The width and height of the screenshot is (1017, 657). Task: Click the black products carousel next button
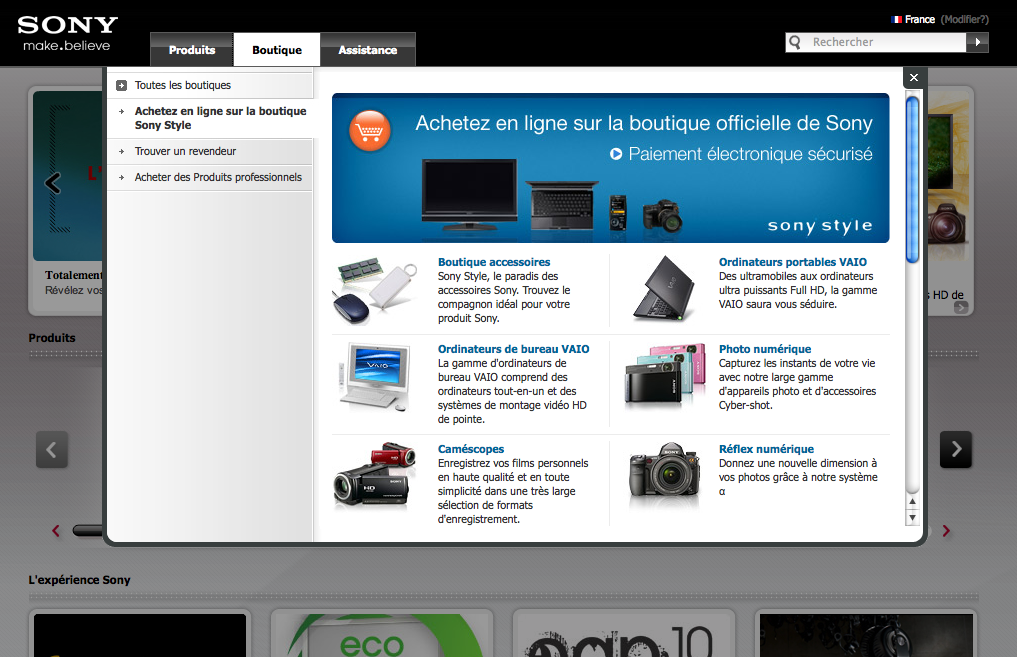(x=956, y=449)
